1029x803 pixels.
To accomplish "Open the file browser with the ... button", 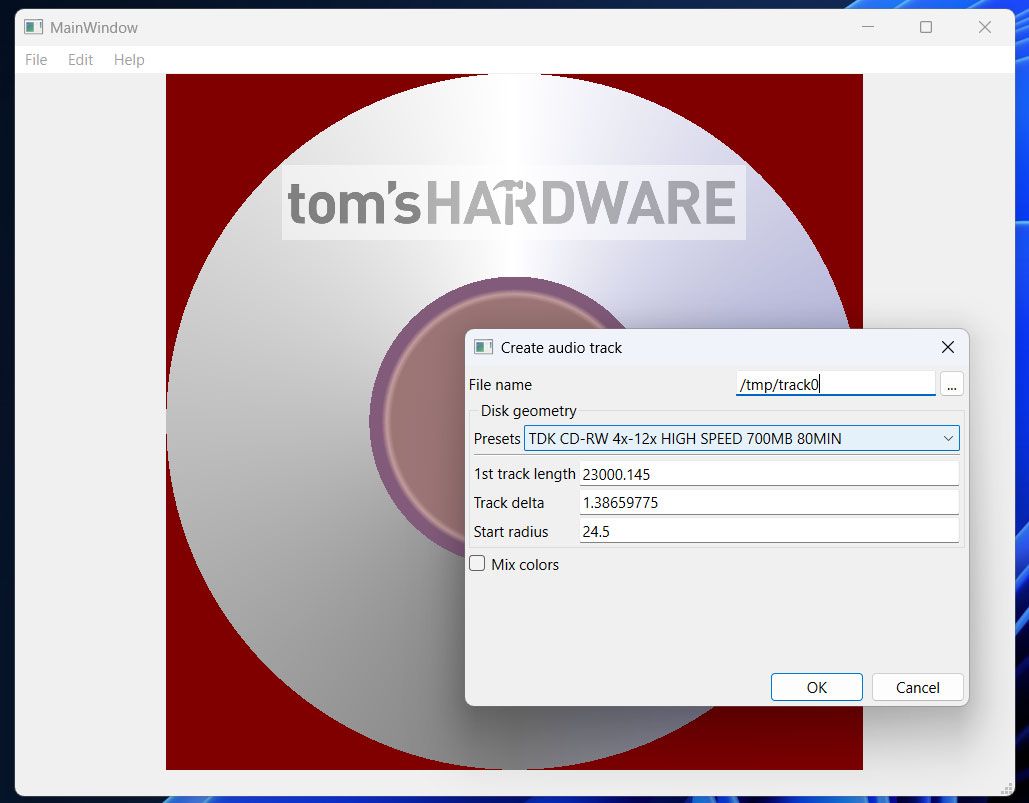I will (951, 384).
